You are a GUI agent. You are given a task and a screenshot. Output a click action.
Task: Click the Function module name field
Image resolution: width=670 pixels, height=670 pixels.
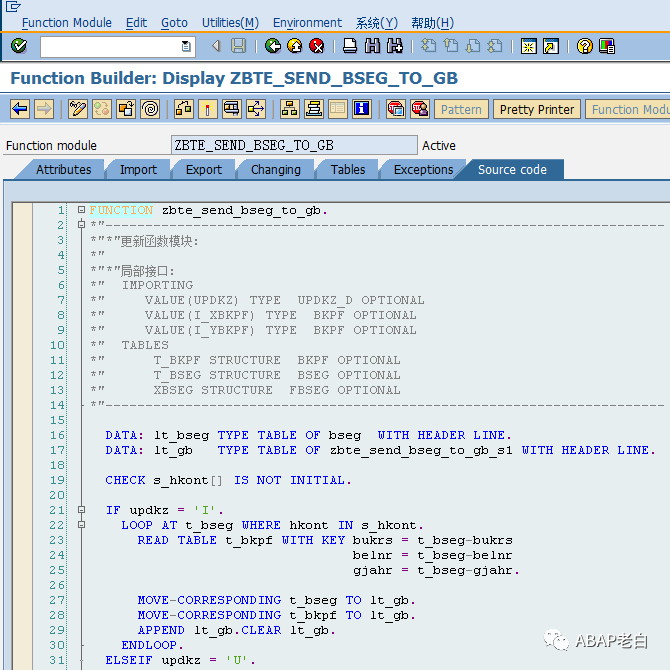(x=294, y=145)
